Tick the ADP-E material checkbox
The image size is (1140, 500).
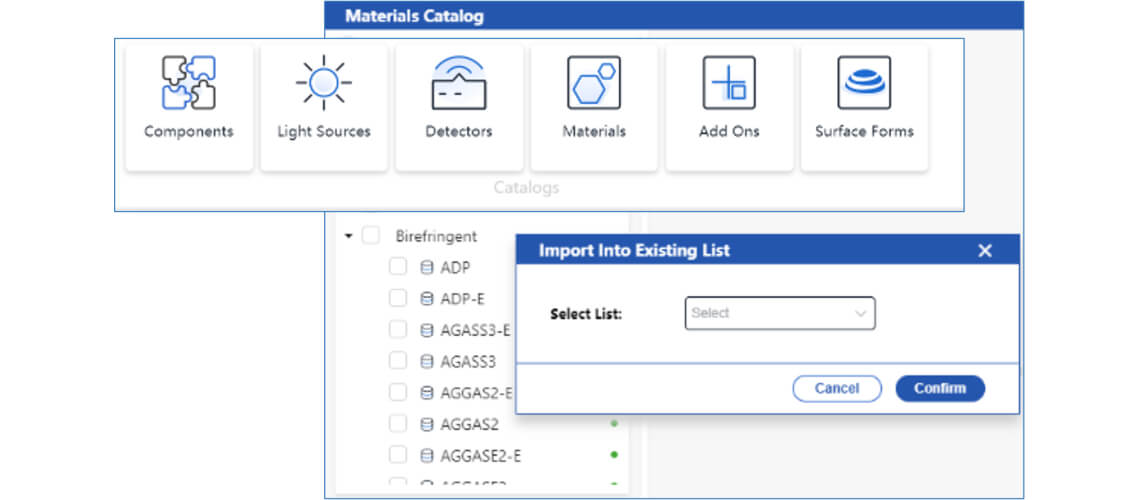tap(398, 298)
